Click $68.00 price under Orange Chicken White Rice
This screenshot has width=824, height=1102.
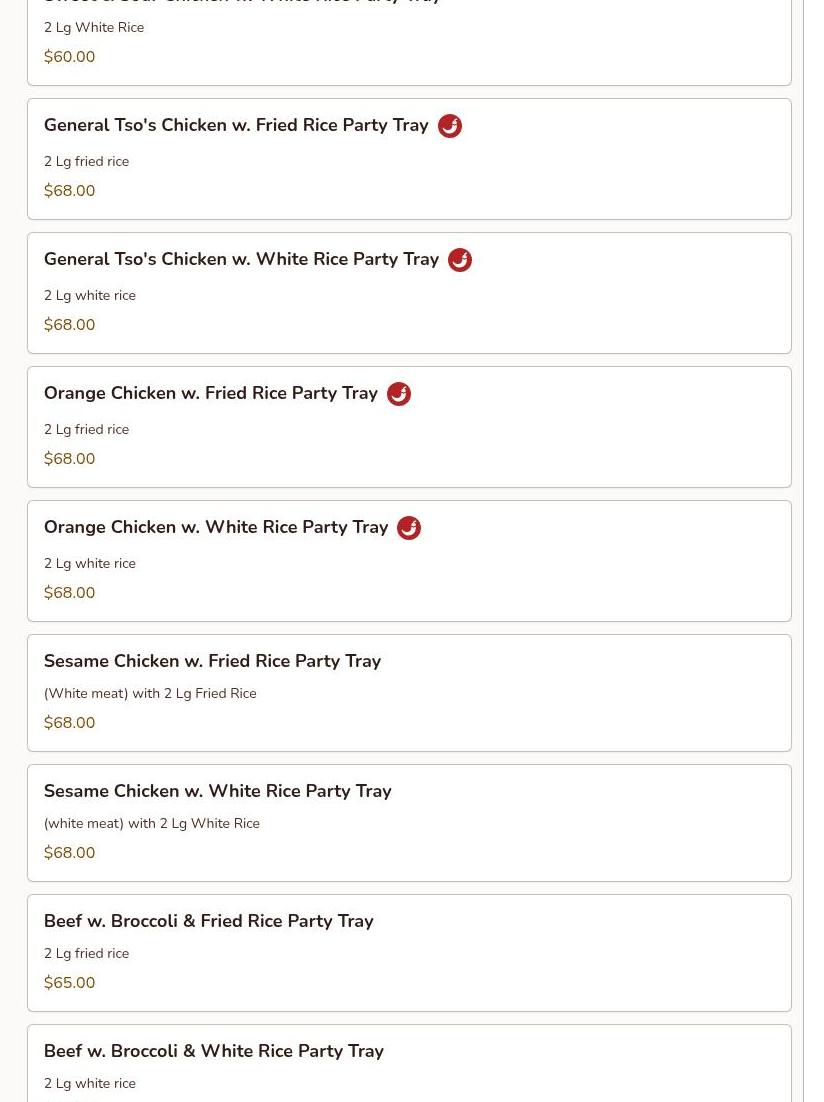point(69,593)
